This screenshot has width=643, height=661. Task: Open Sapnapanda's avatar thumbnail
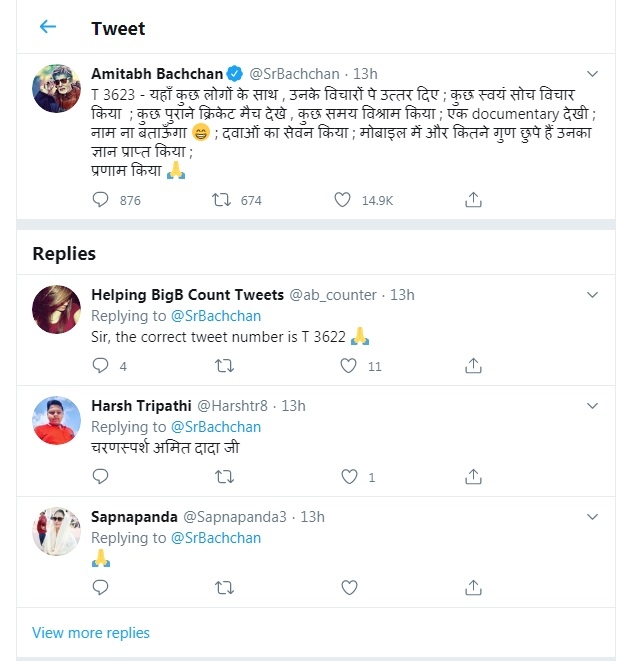click(57, 532)
